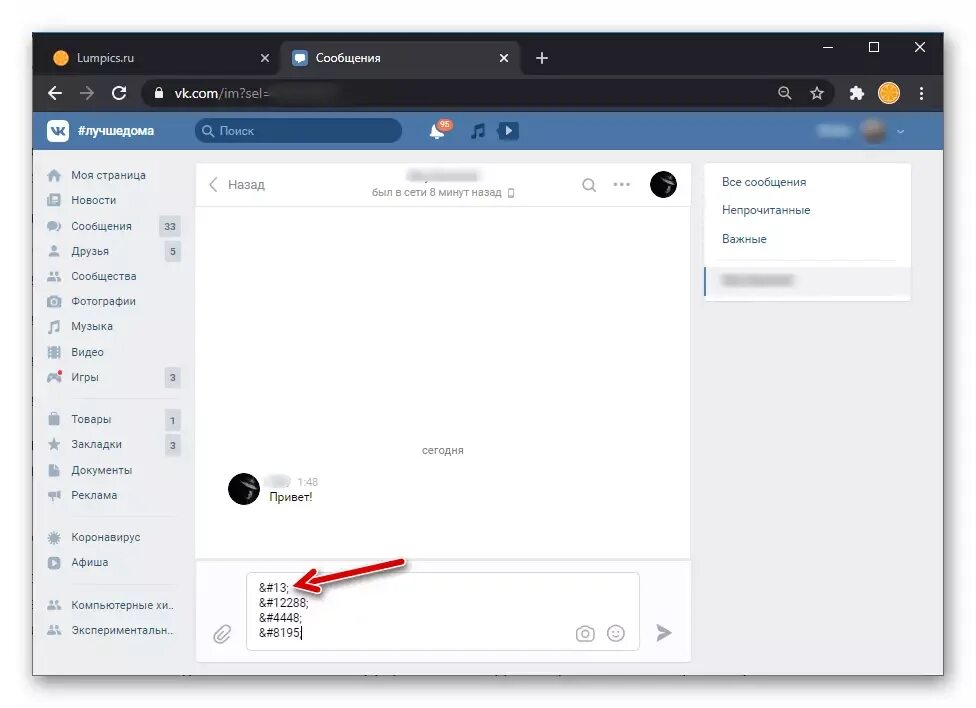Send the message with the arrow
This screenshot has height=708, width=976.
(664, 633)
